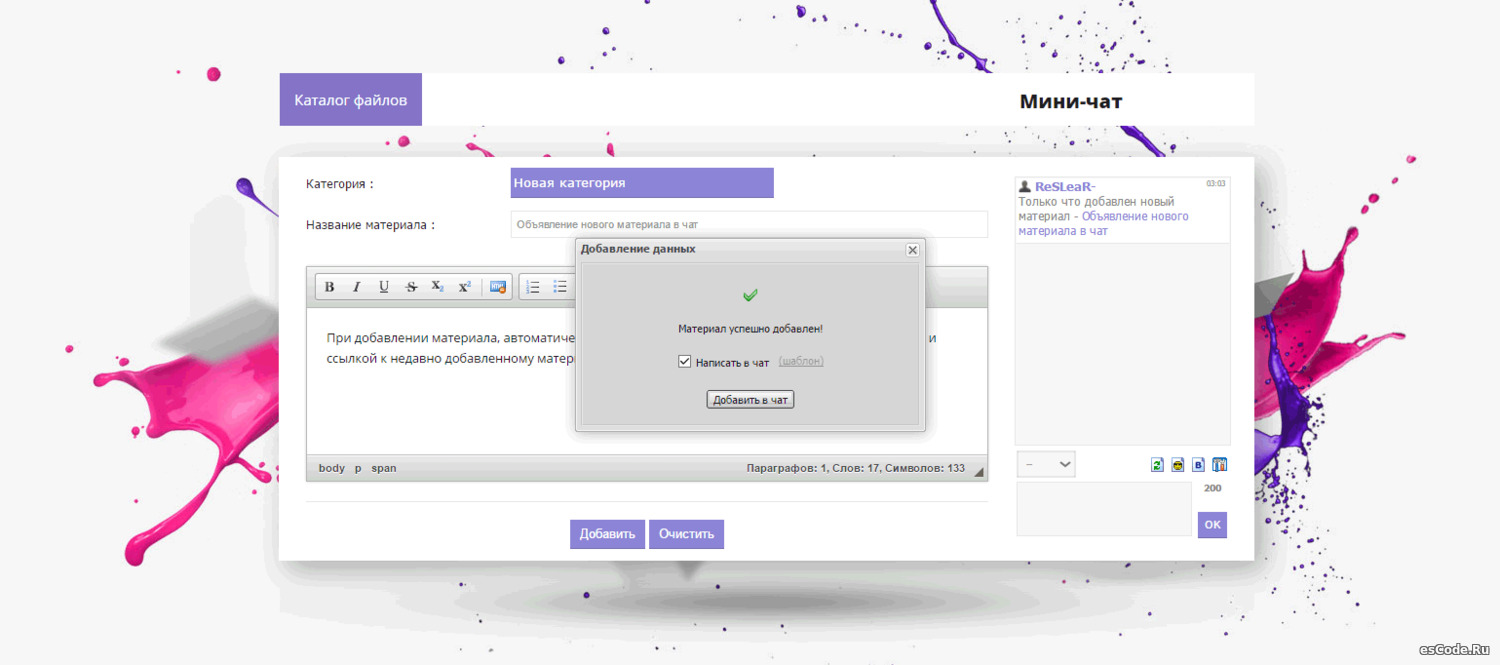Apply italic formatting in editor toolbar
The height and width of the screenshot is (665, 1500).
point(356,287)
